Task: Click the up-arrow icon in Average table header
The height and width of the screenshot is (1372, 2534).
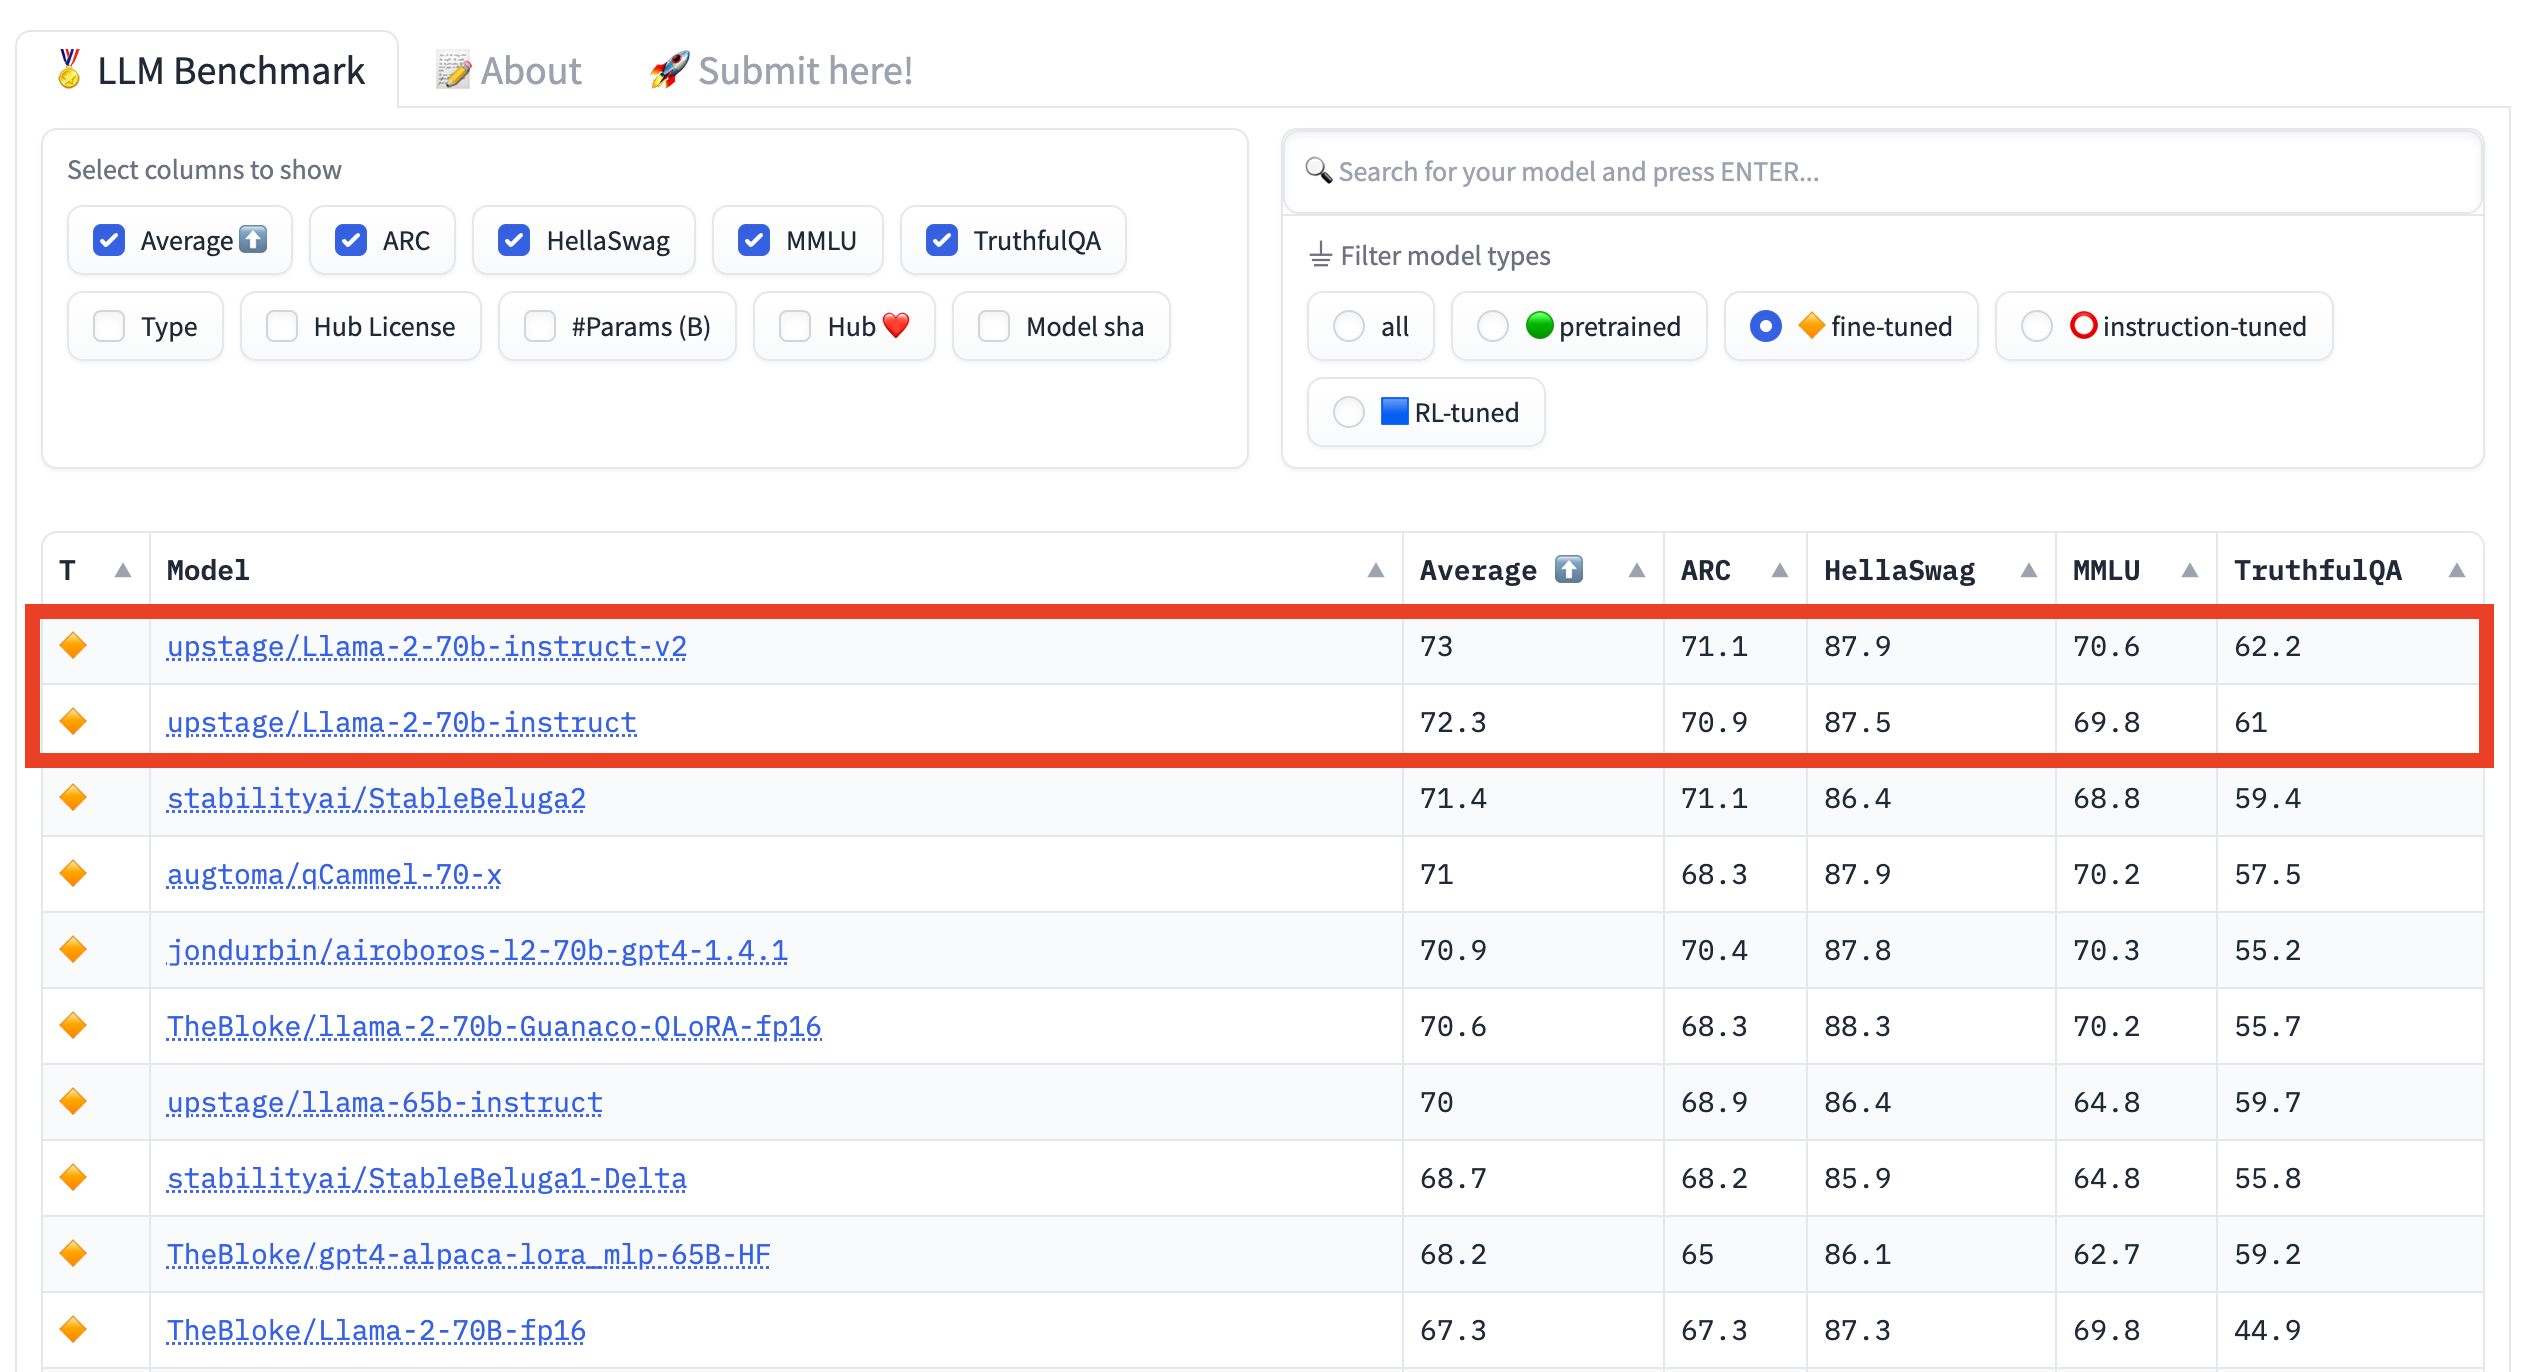Action: tap(1569, 569)
